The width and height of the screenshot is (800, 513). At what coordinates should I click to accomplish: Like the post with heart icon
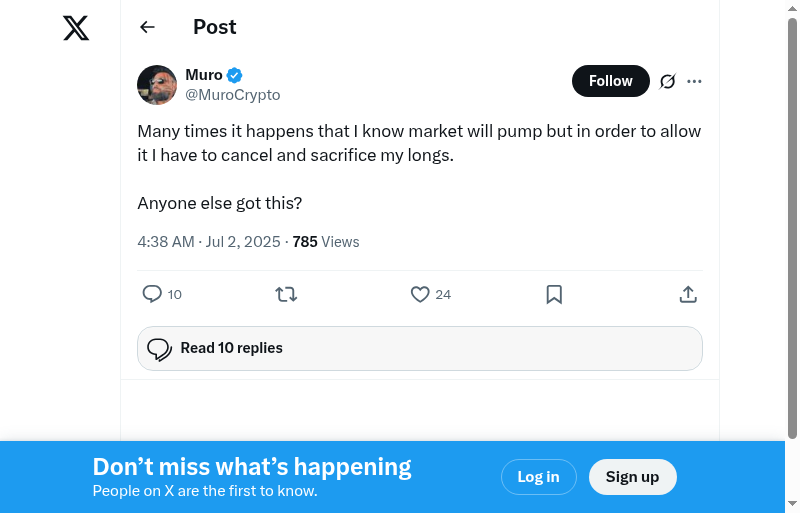pos(420,294)
